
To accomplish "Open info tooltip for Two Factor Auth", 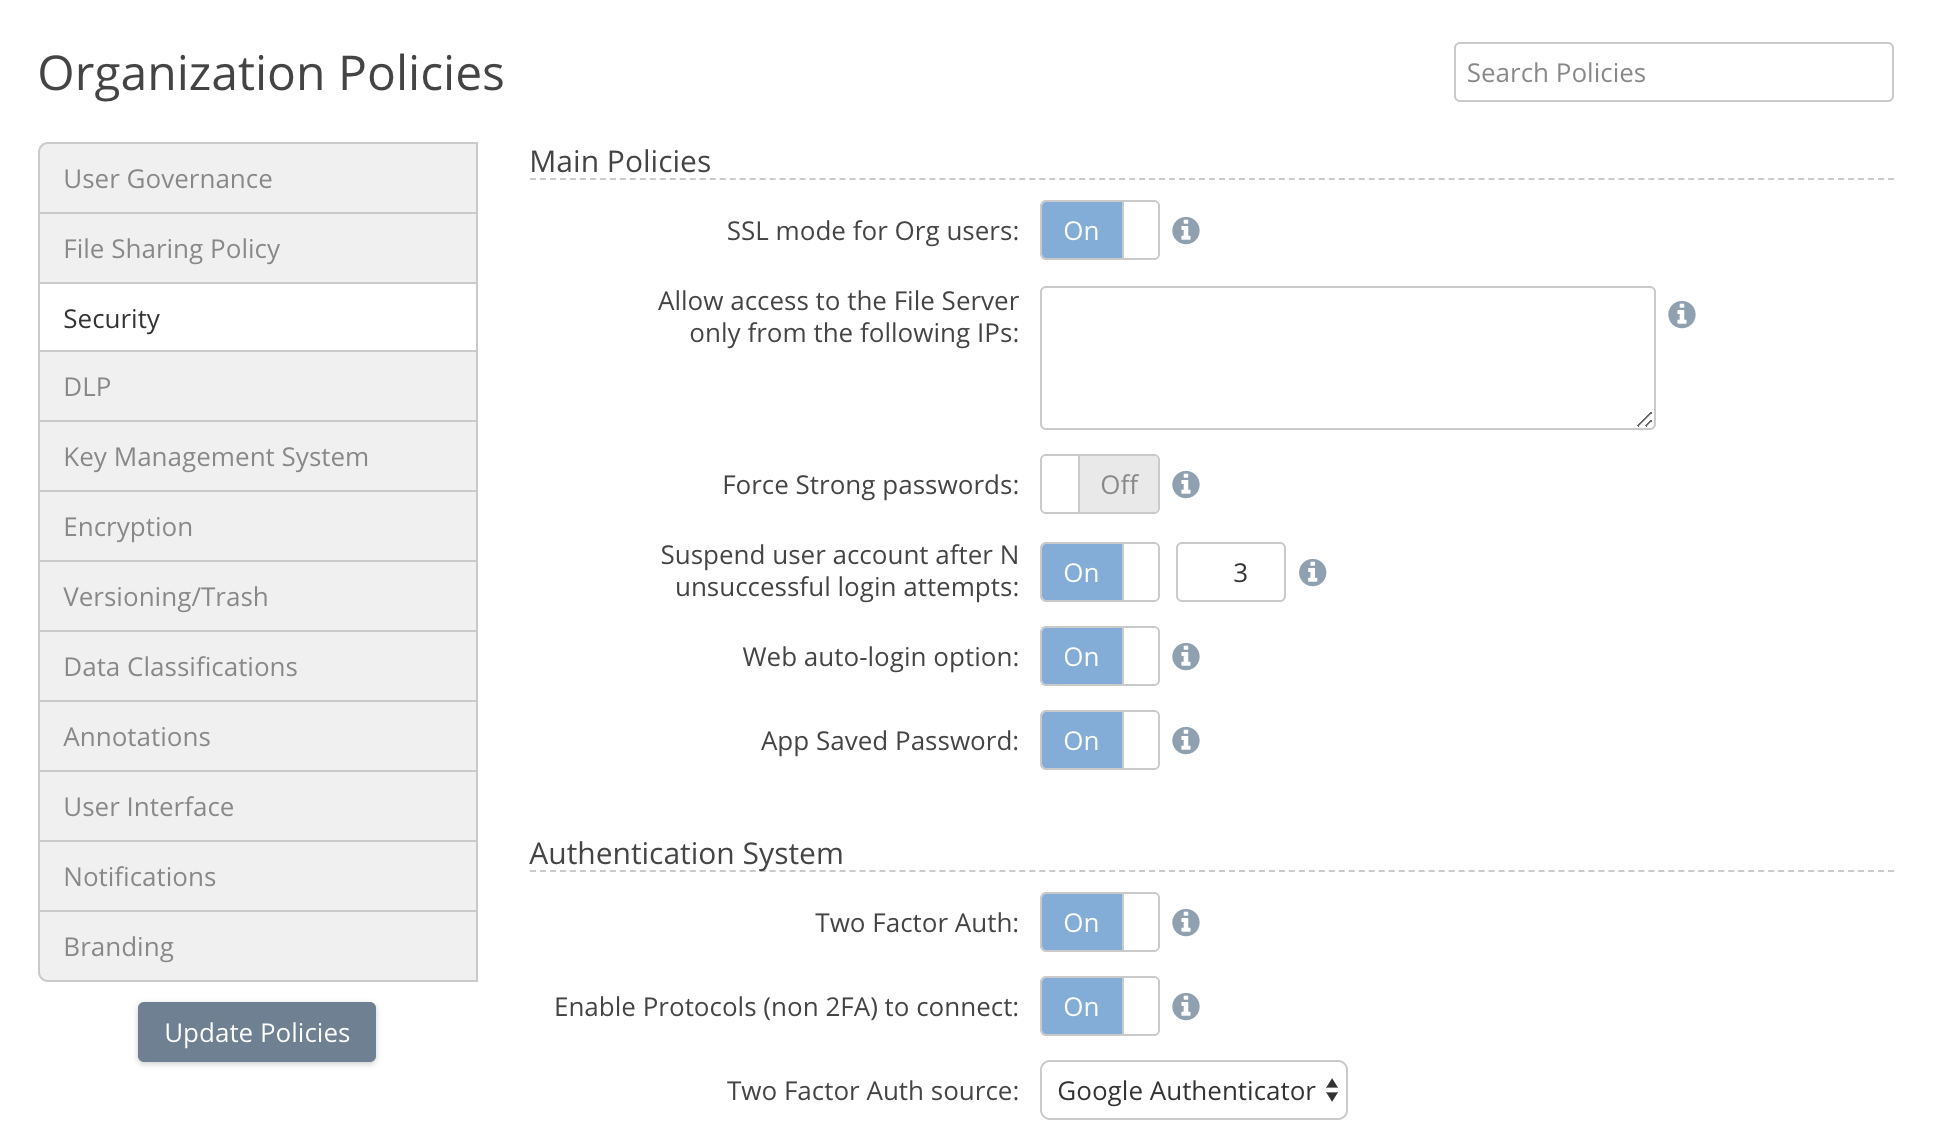I will (x=1186, y=923).
